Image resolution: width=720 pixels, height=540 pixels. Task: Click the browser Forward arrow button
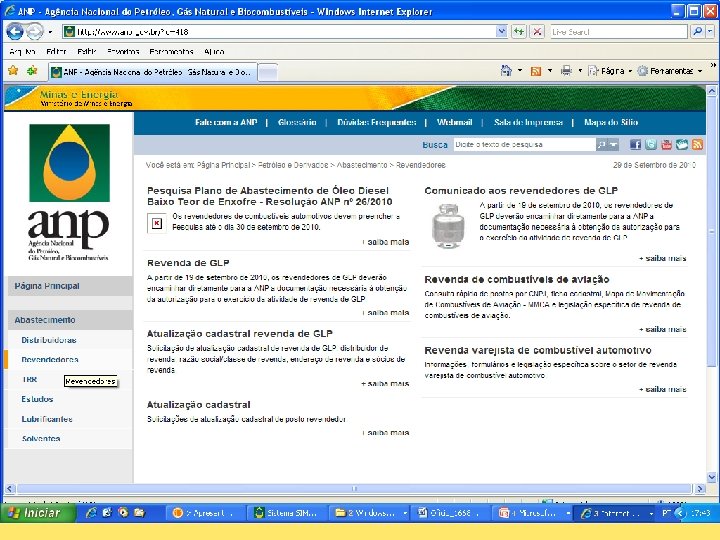coord(34,32)
